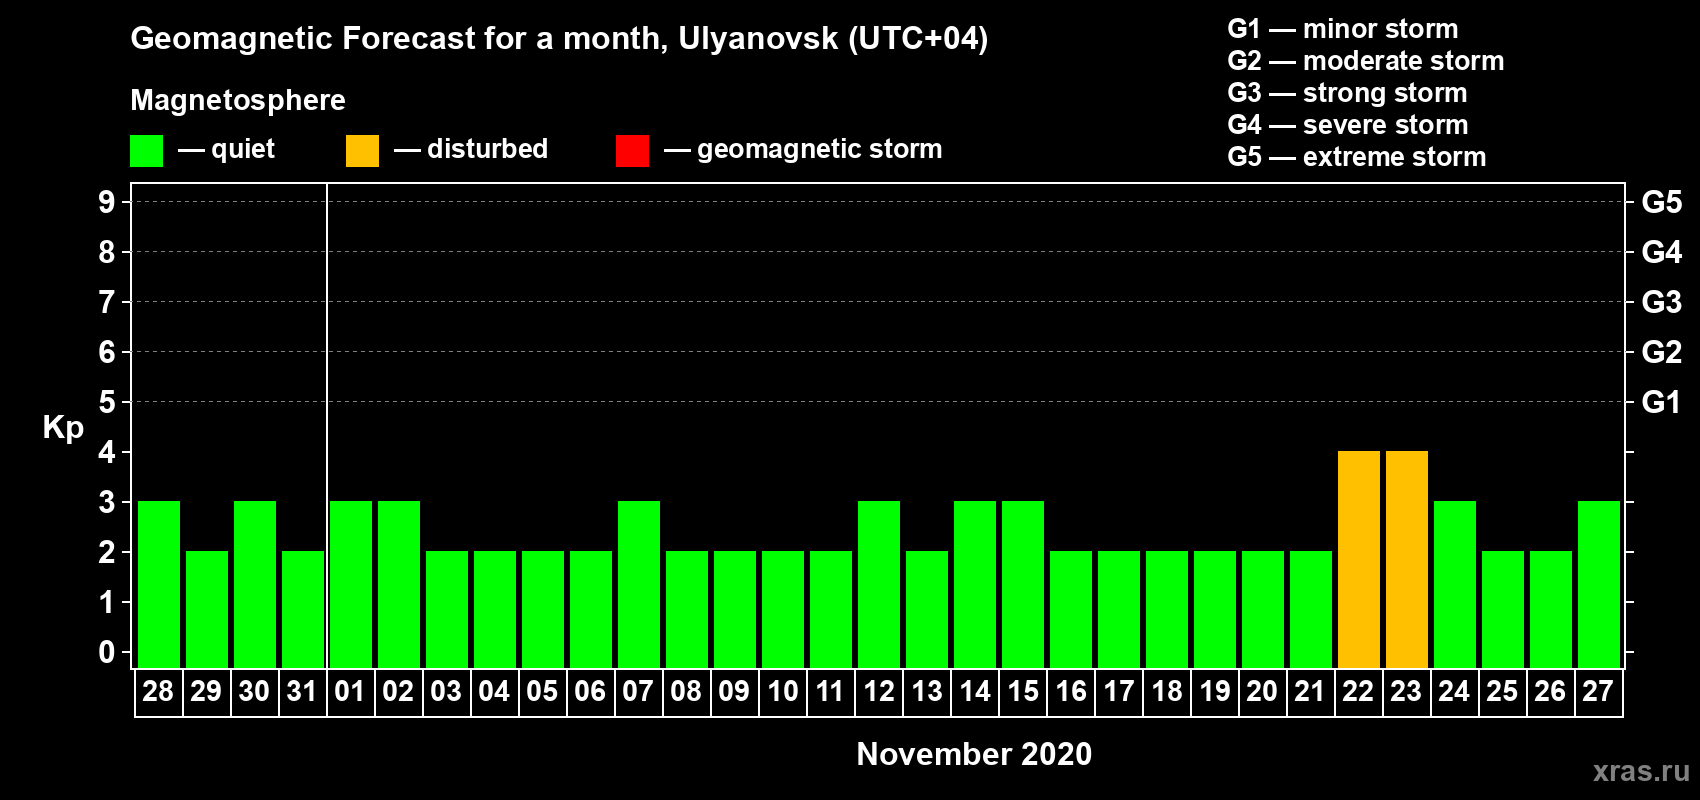Click the 'November 2020' label
This screenshot has height=800, width=1700.
point(974,754)
